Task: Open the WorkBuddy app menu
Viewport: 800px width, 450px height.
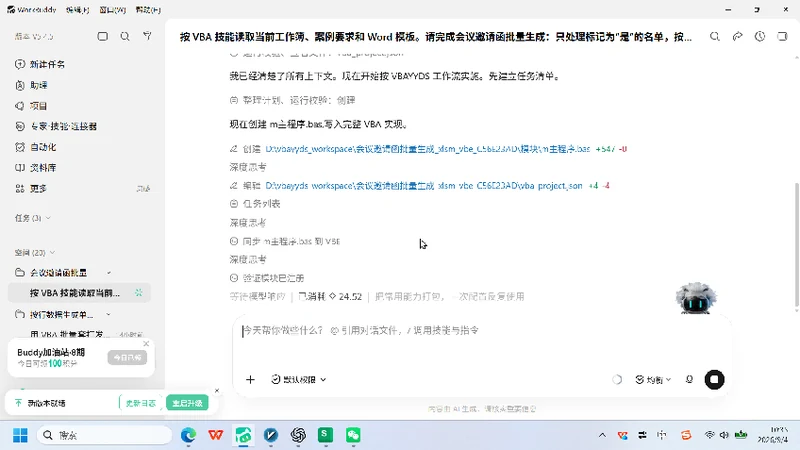Action: pyautogui.click(x=32, y=10)
